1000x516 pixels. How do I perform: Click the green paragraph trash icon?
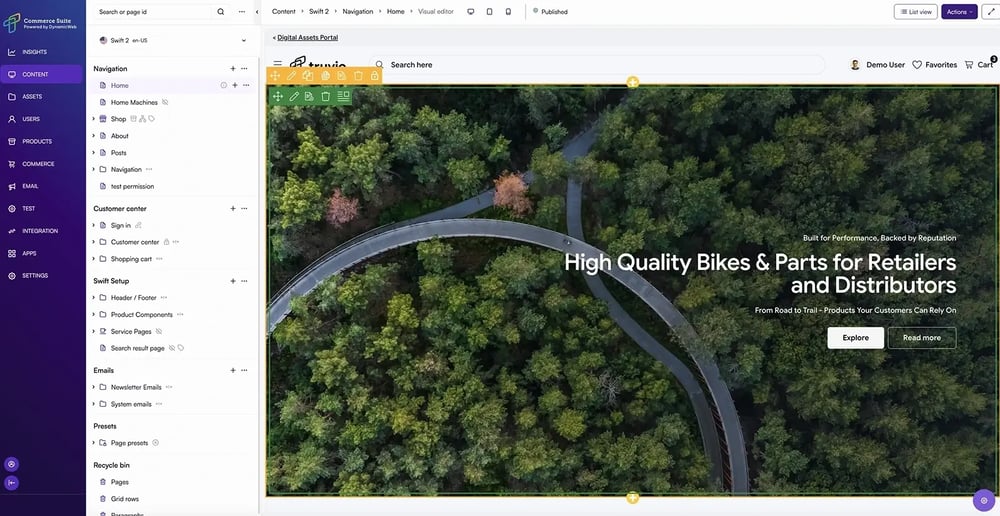326,96
